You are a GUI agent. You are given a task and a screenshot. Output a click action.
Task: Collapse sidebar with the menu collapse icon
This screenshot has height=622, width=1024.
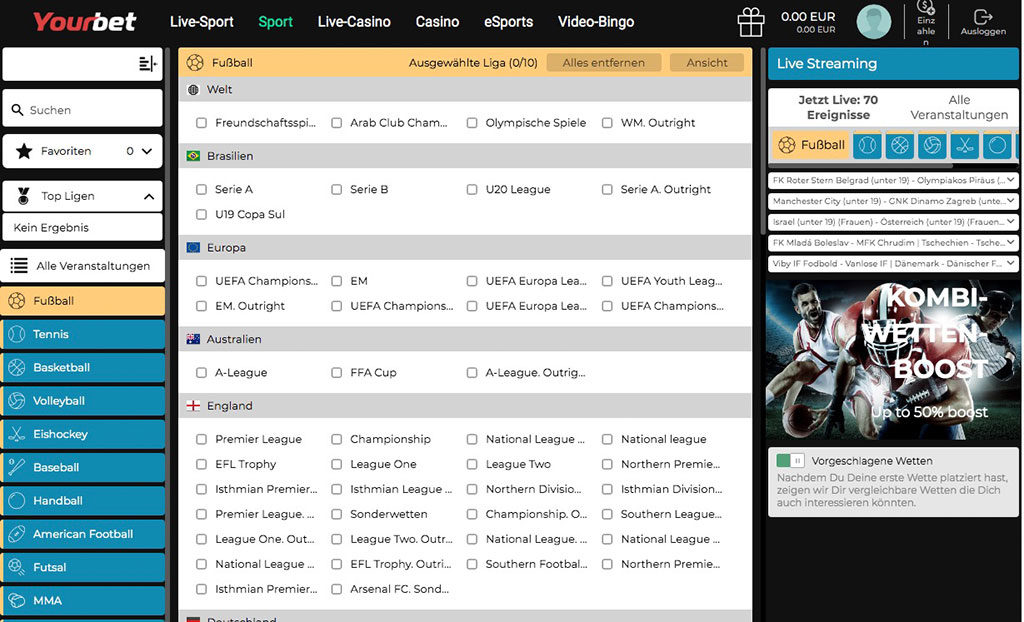[x=148, y=64]
